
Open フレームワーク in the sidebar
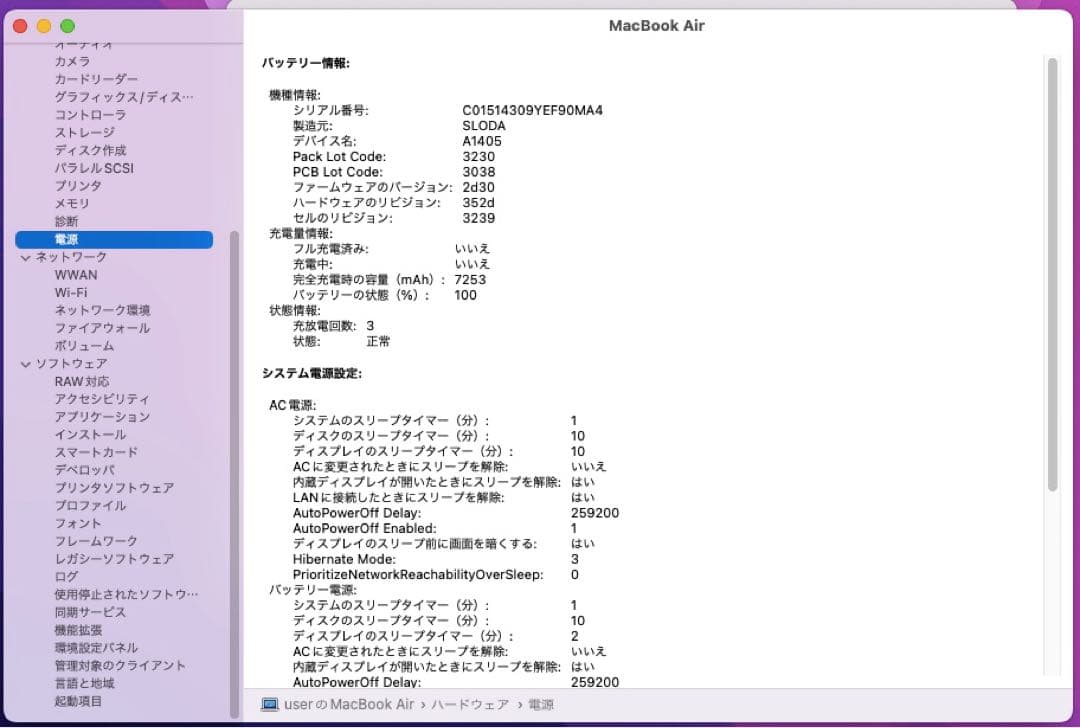[96, 541]
